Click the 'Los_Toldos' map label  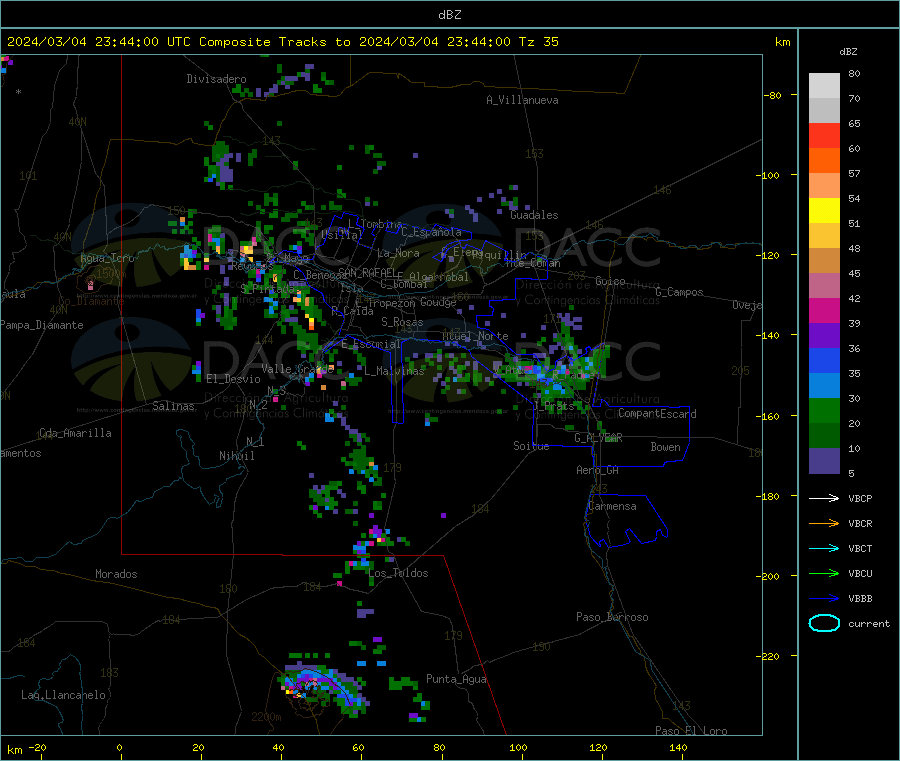pyautogui.click(x=398, y=573)
